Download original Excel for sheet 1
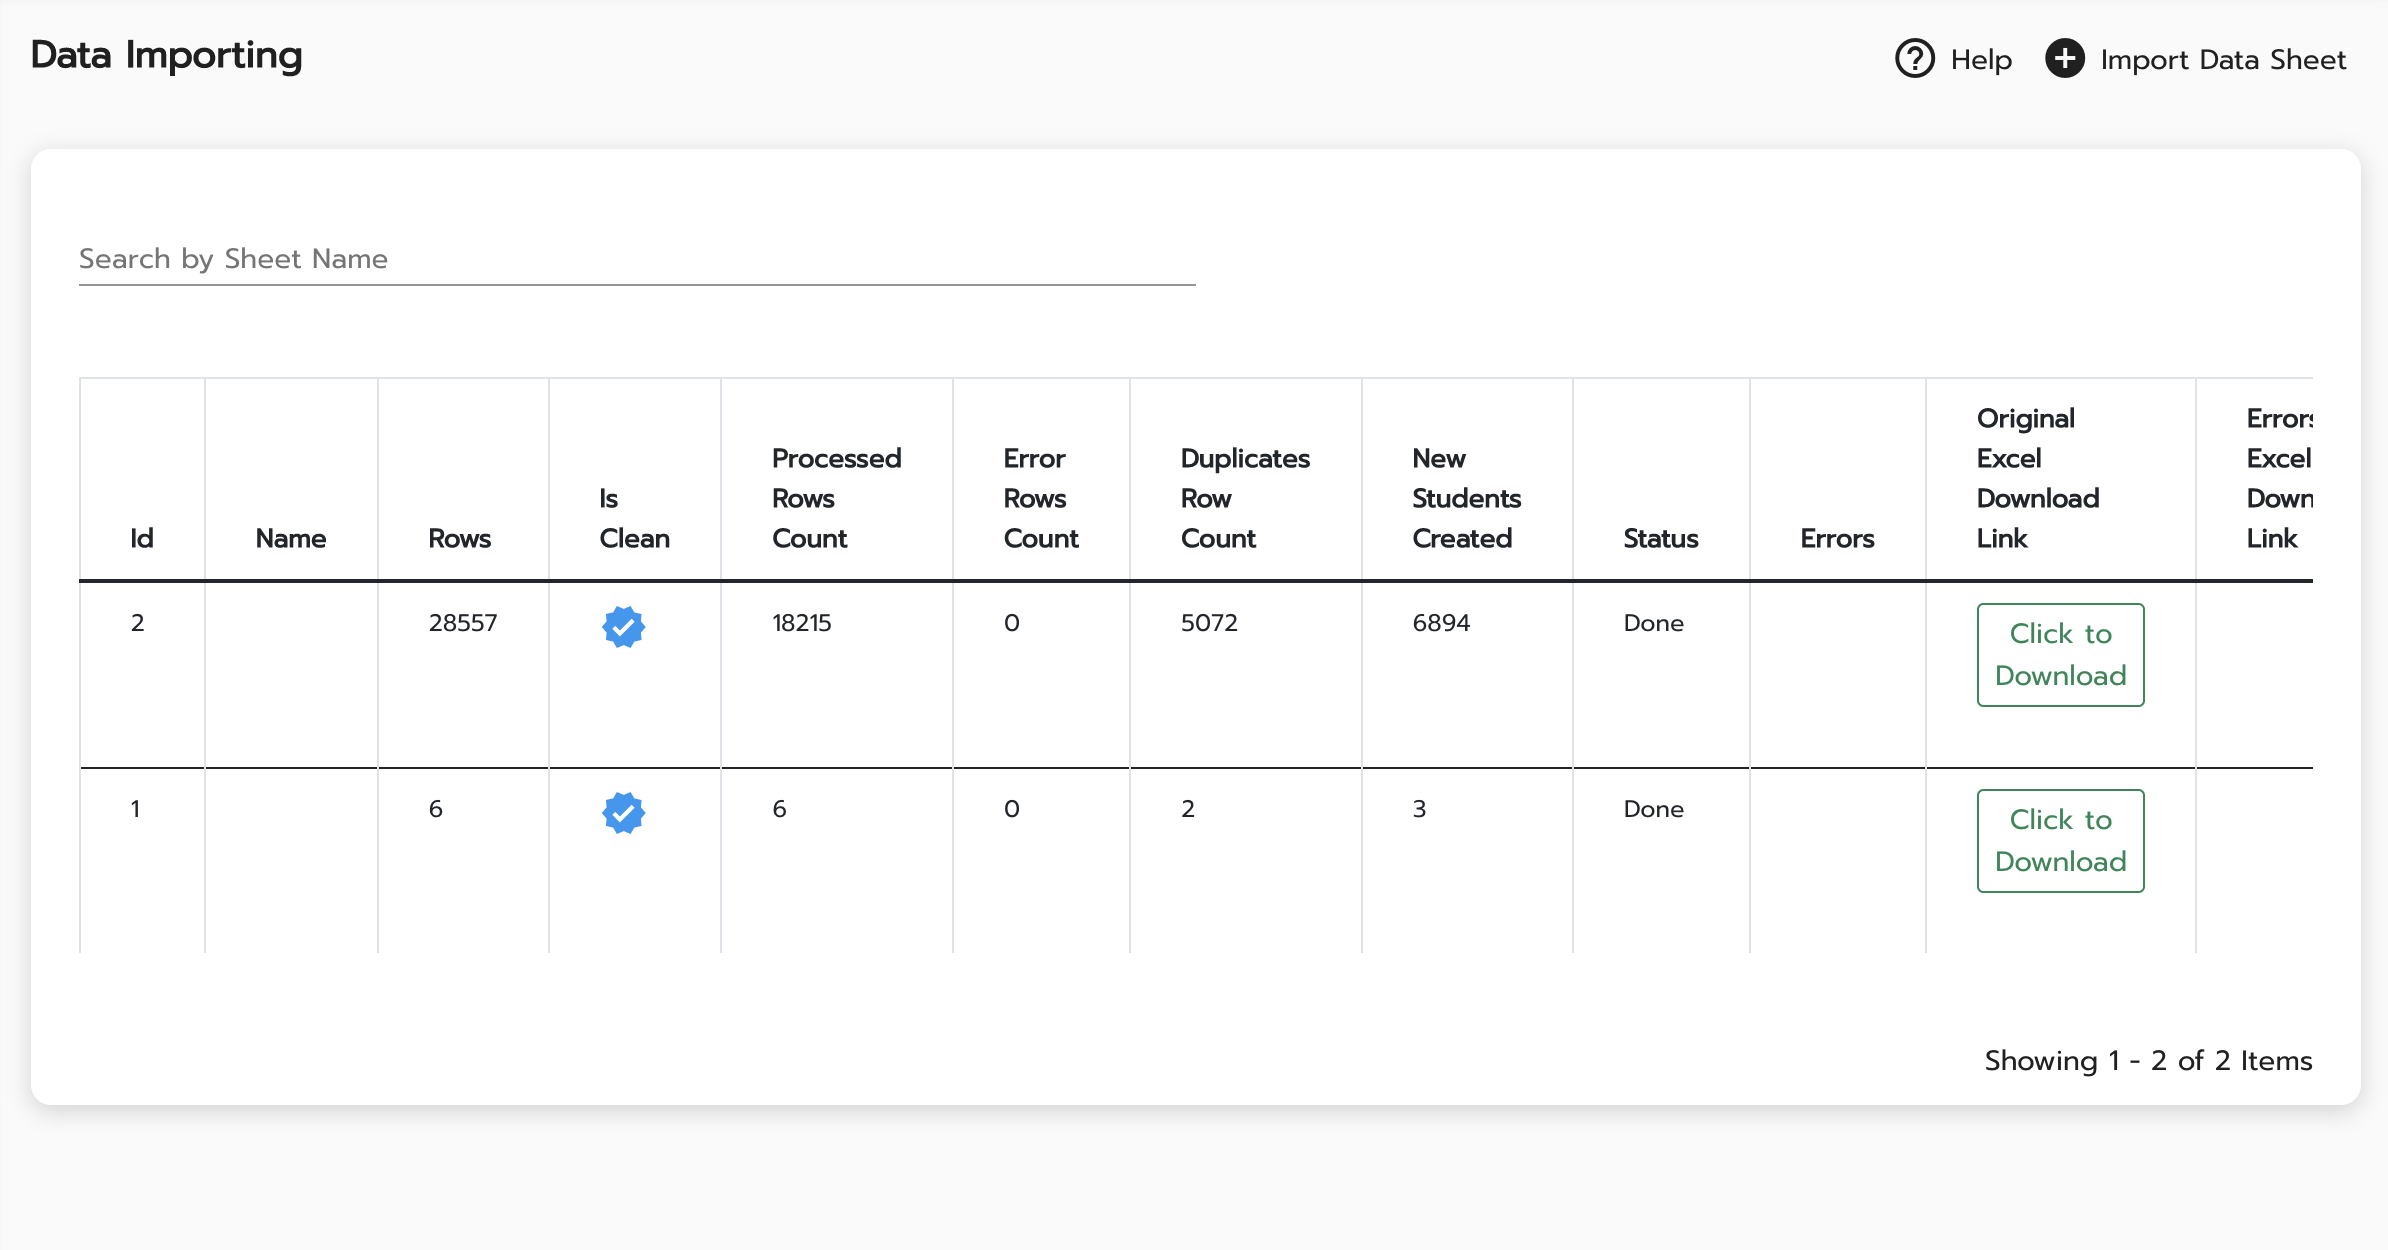The image size is (2388, 1250). pos(2060,841)
